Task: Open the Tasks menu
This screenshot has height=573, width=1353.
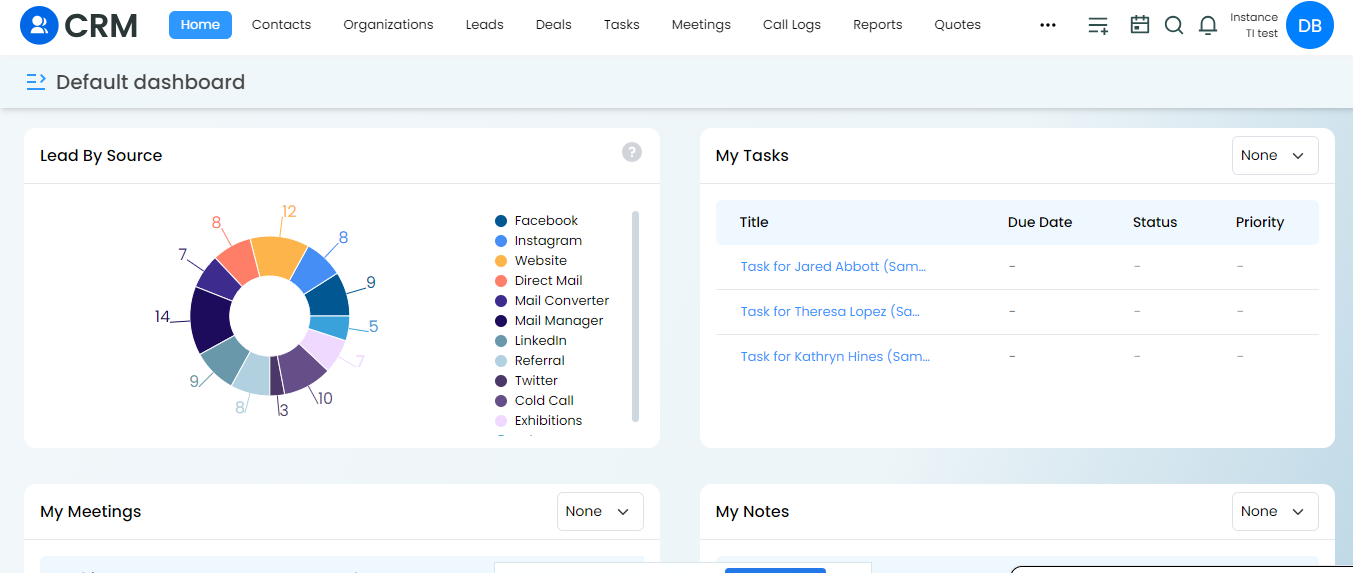Action: pyautogui.click(x=621, y=25)
